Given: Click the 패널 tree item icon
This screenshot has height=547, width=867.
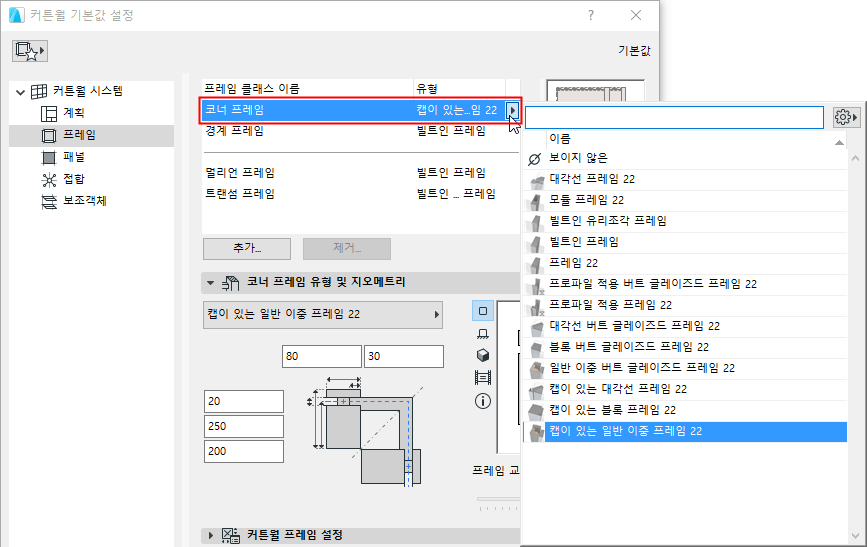Looking at the screenshot, I should [49, 158].
